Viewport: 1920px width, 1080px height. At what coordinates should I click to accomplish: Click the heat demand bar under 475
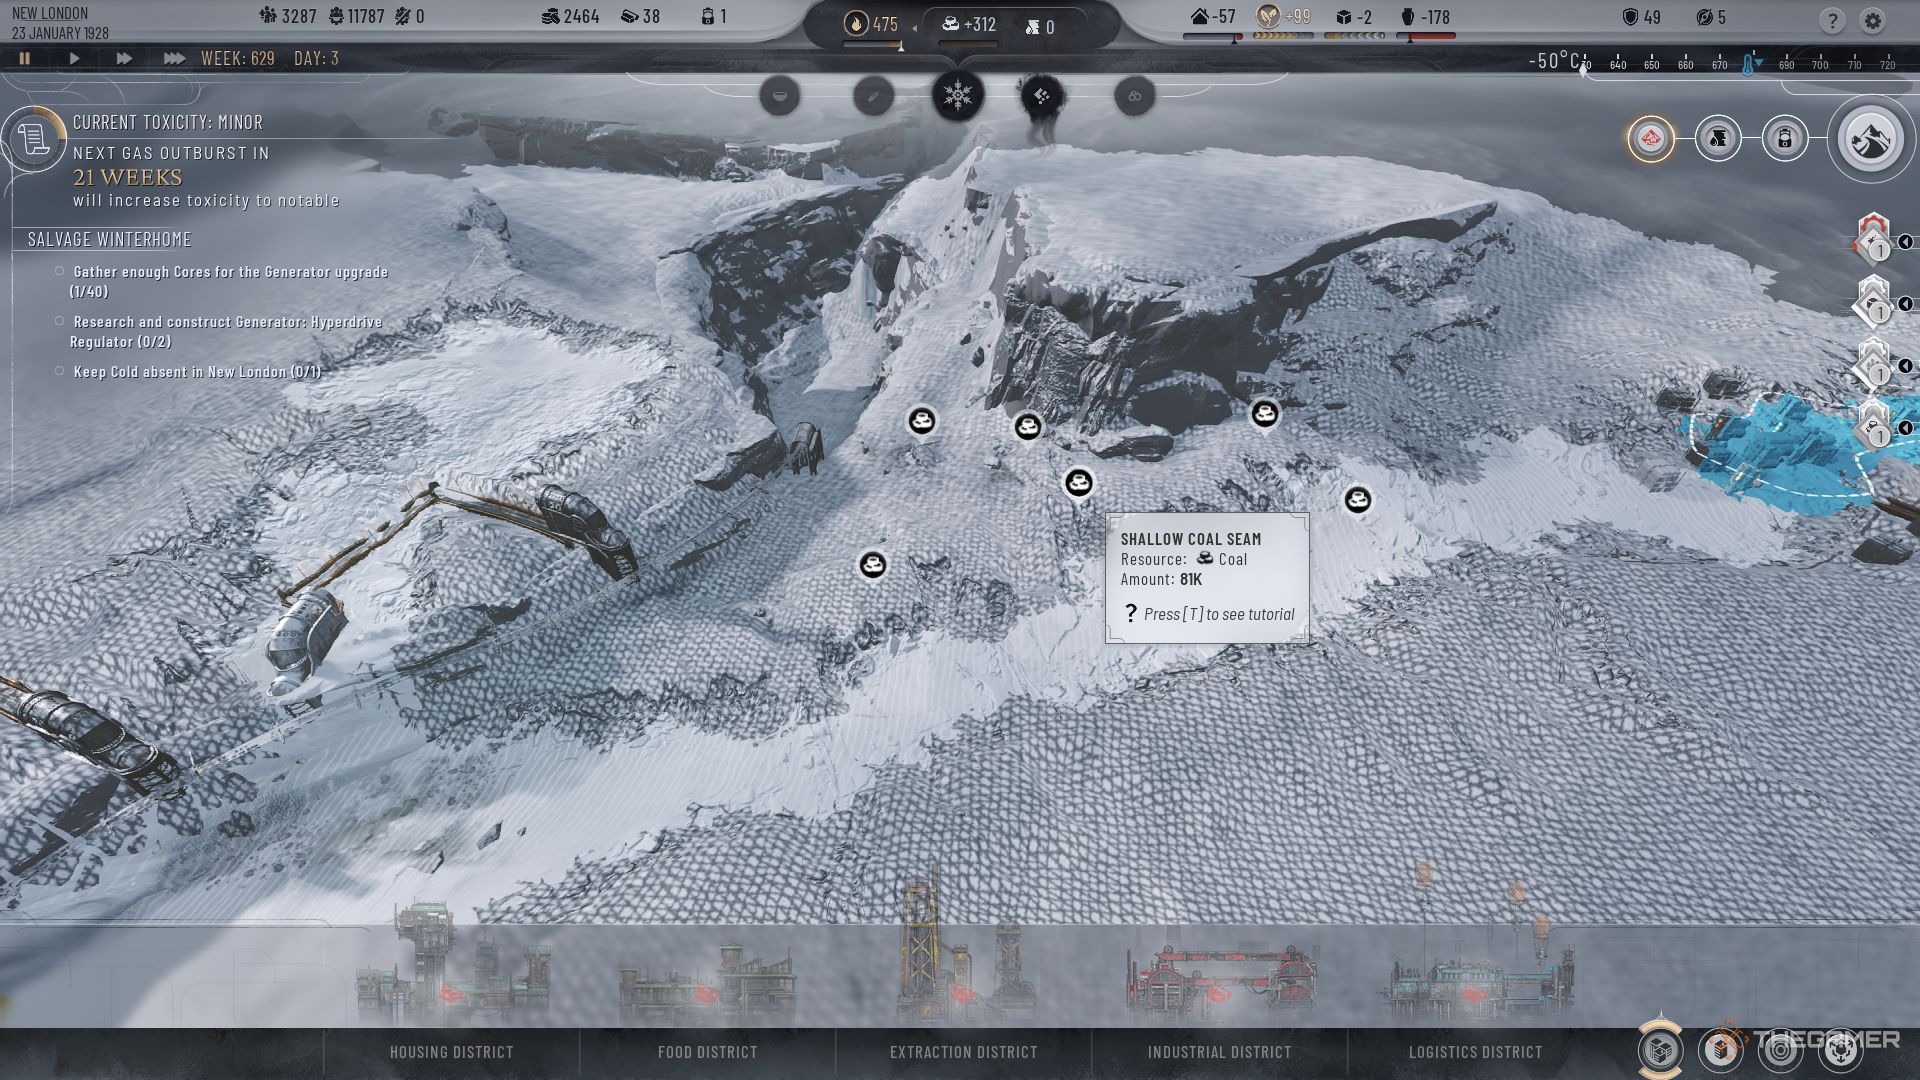pos(872,45)
